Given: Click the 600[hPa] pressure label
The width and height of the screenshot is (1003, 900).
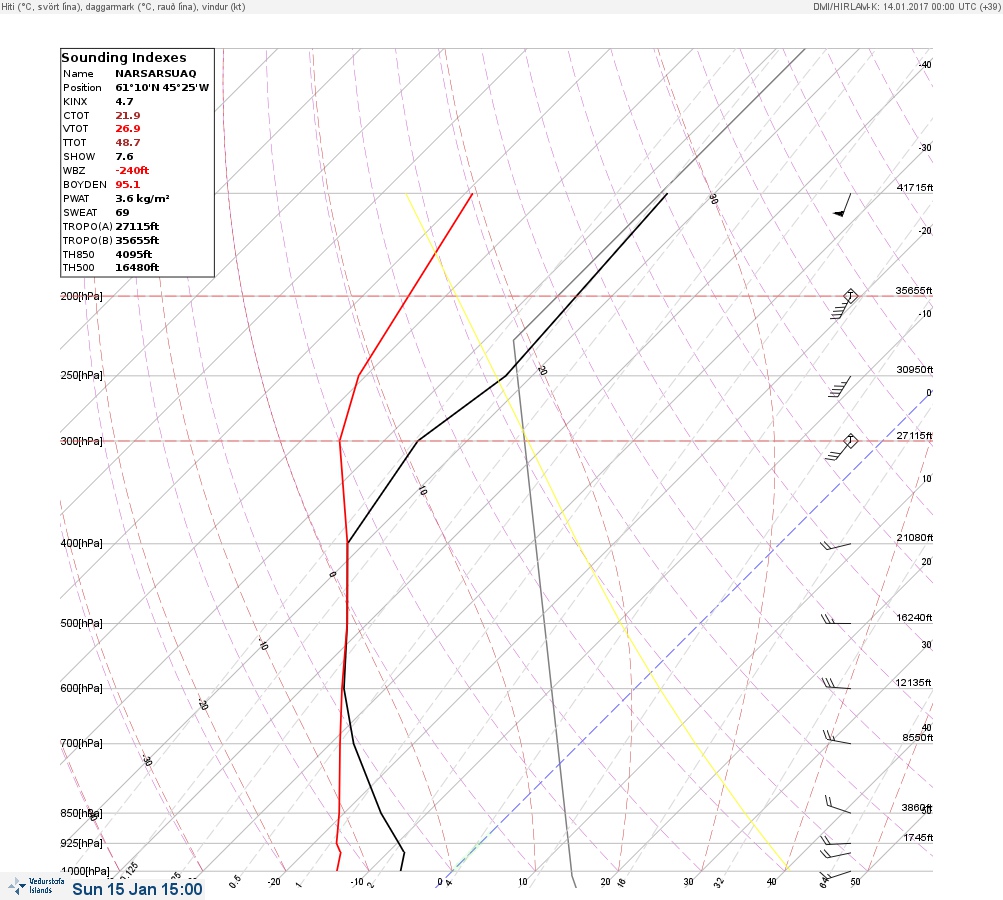Looking at the screenshot, I should [81, 688].
